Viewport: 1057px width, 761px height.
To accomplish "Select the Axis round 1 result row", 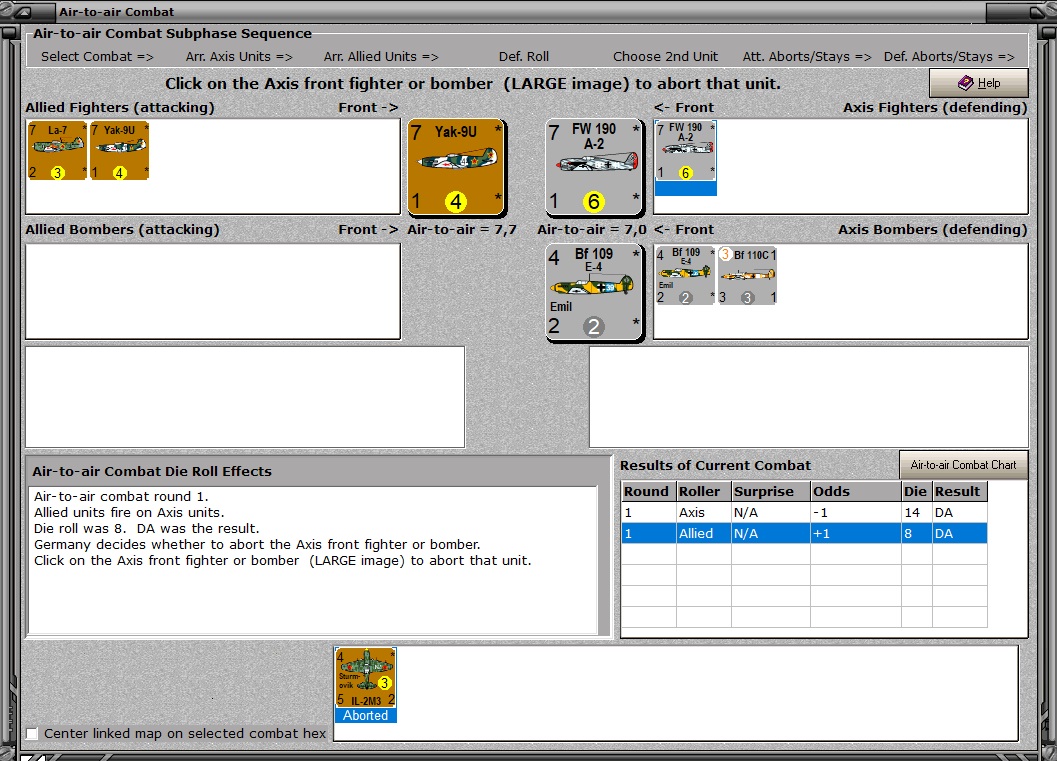I will click(x=804, y=512).
